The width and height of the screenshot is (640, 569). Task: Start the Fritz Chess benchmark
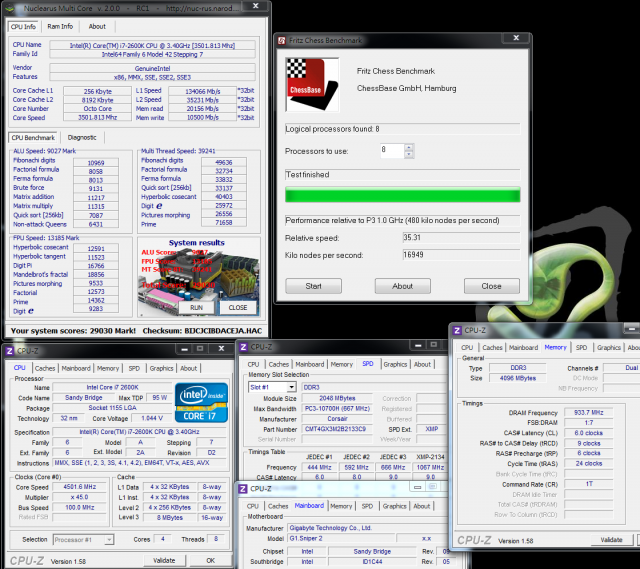coord(313,286)
